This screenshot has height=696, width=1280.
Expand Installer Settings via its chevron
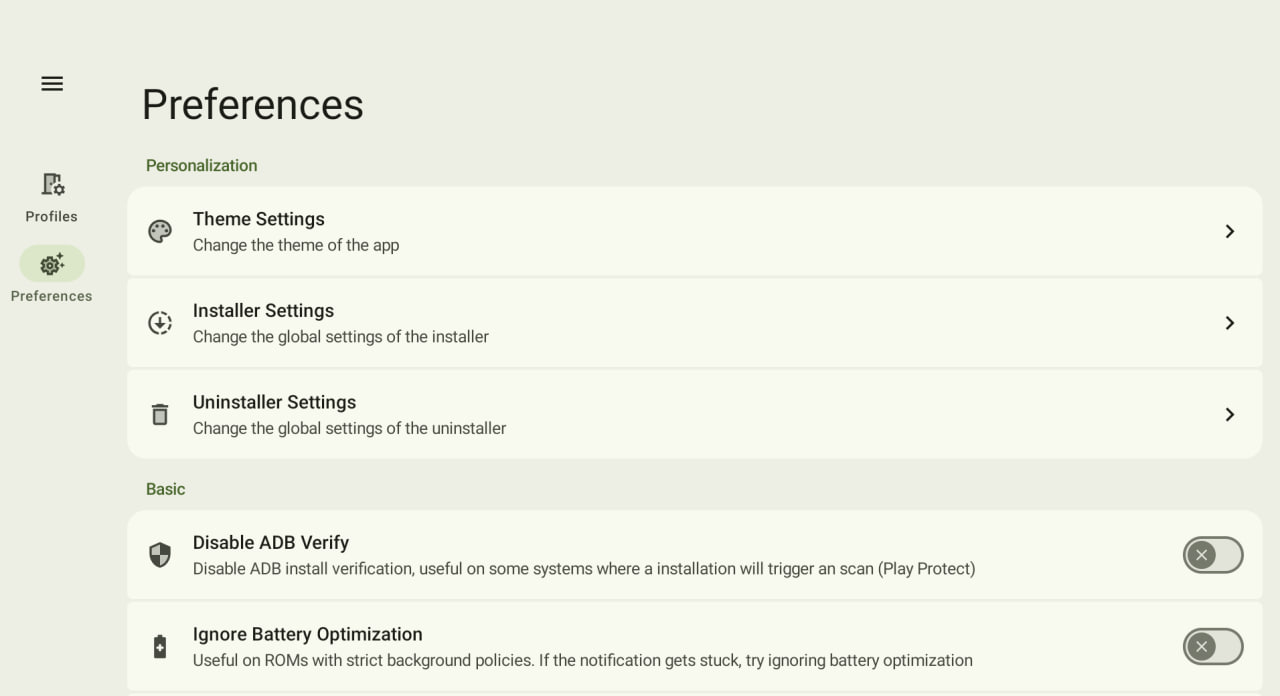tap(1229, 322)
